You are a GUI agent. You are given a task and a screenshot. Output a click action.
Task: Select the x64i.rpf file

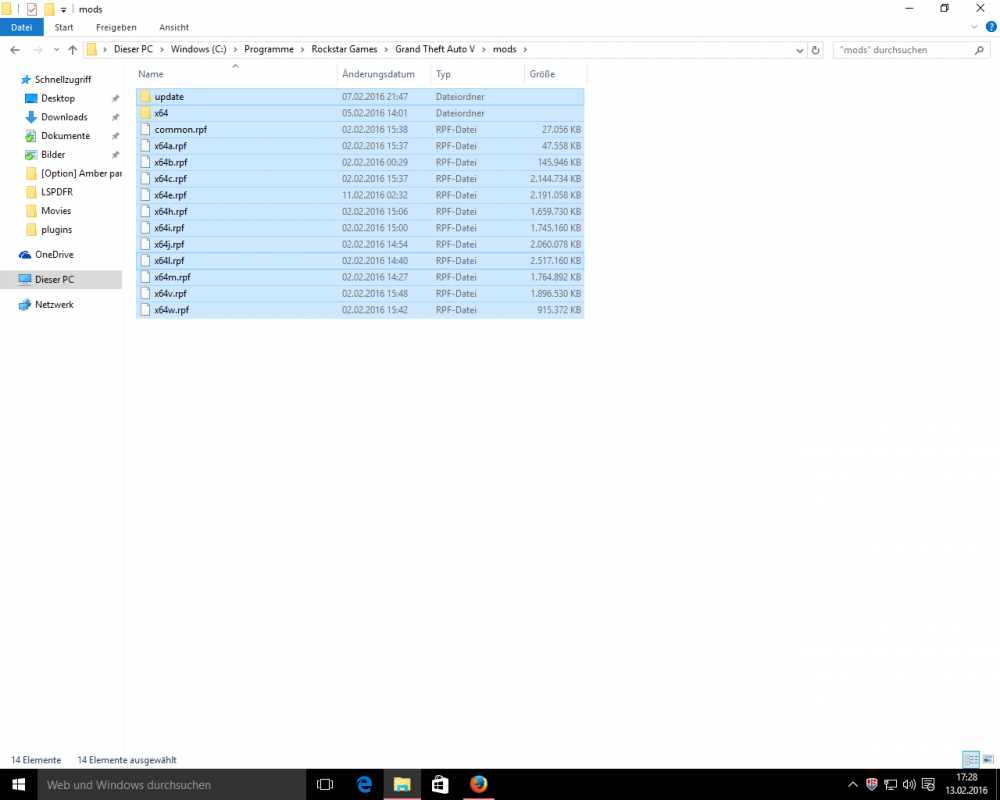[x=360, y=228]
